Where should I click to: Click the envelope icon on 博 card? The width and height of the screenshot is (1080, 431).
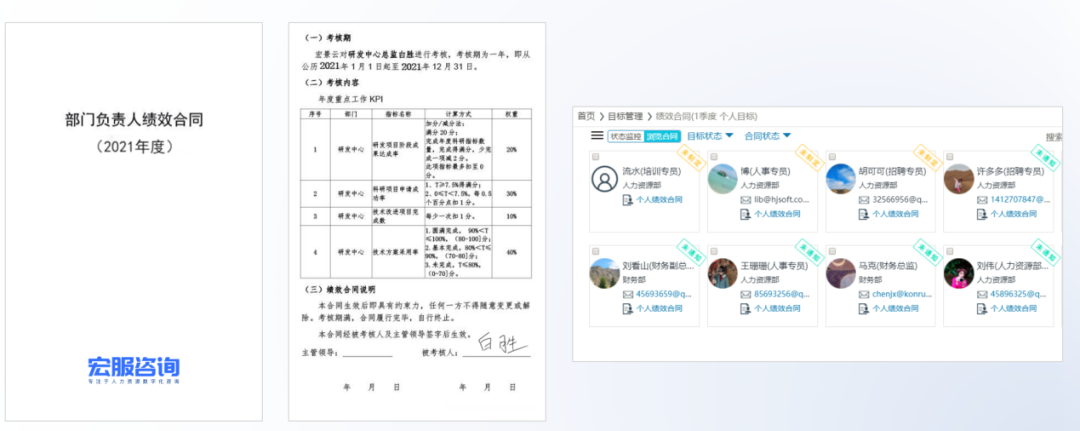(x=745, y=200)
